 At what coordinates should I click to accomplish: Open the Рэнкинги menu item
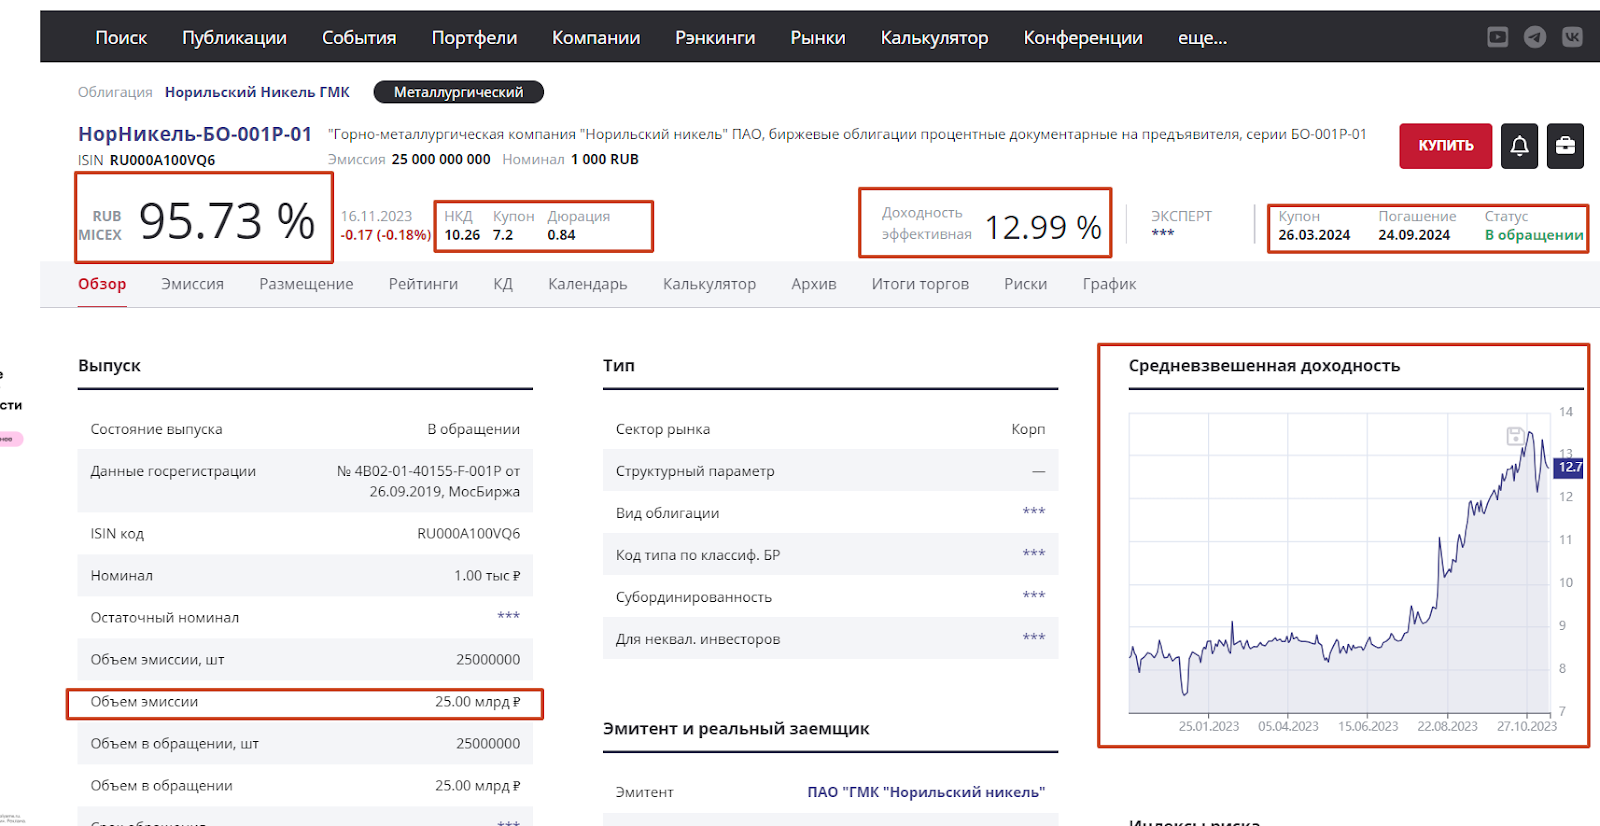point(715,38)
